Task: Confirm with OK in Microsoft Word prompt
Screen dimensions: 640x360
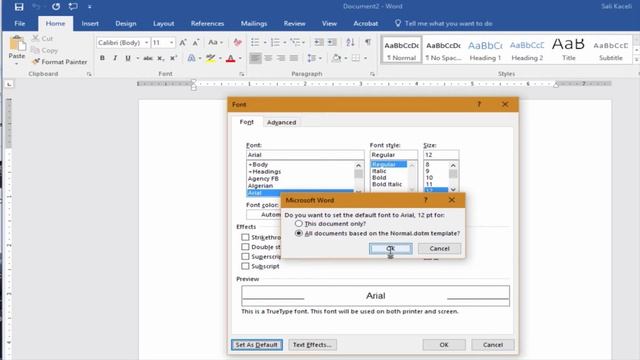Action: click(x=391, y=249)
